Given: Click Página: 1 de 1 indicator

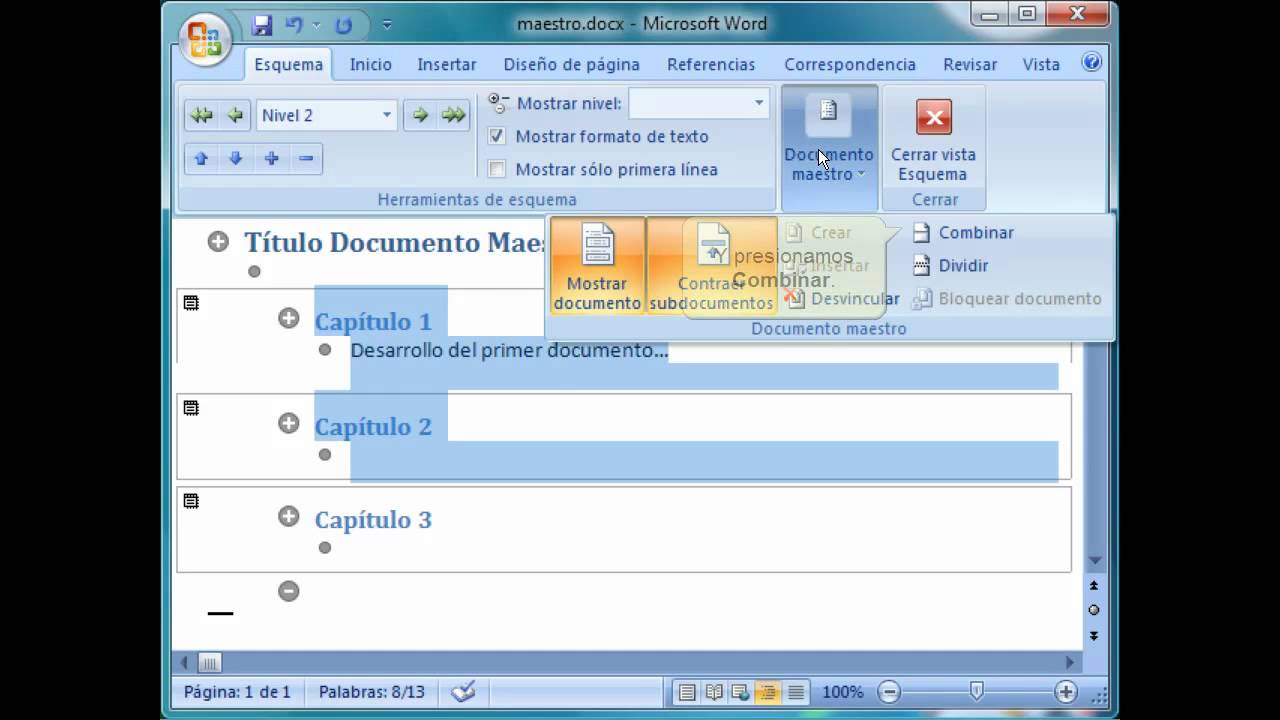Looking at the screenshot, I should [237, 691].
